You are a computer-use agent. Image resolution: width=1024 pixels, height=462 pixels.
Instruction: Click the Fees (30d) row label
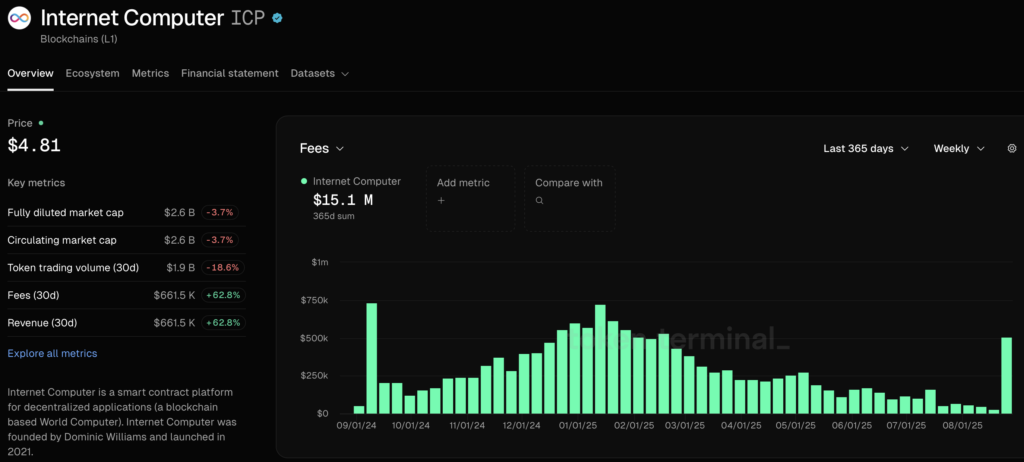(x=33, y=295)
